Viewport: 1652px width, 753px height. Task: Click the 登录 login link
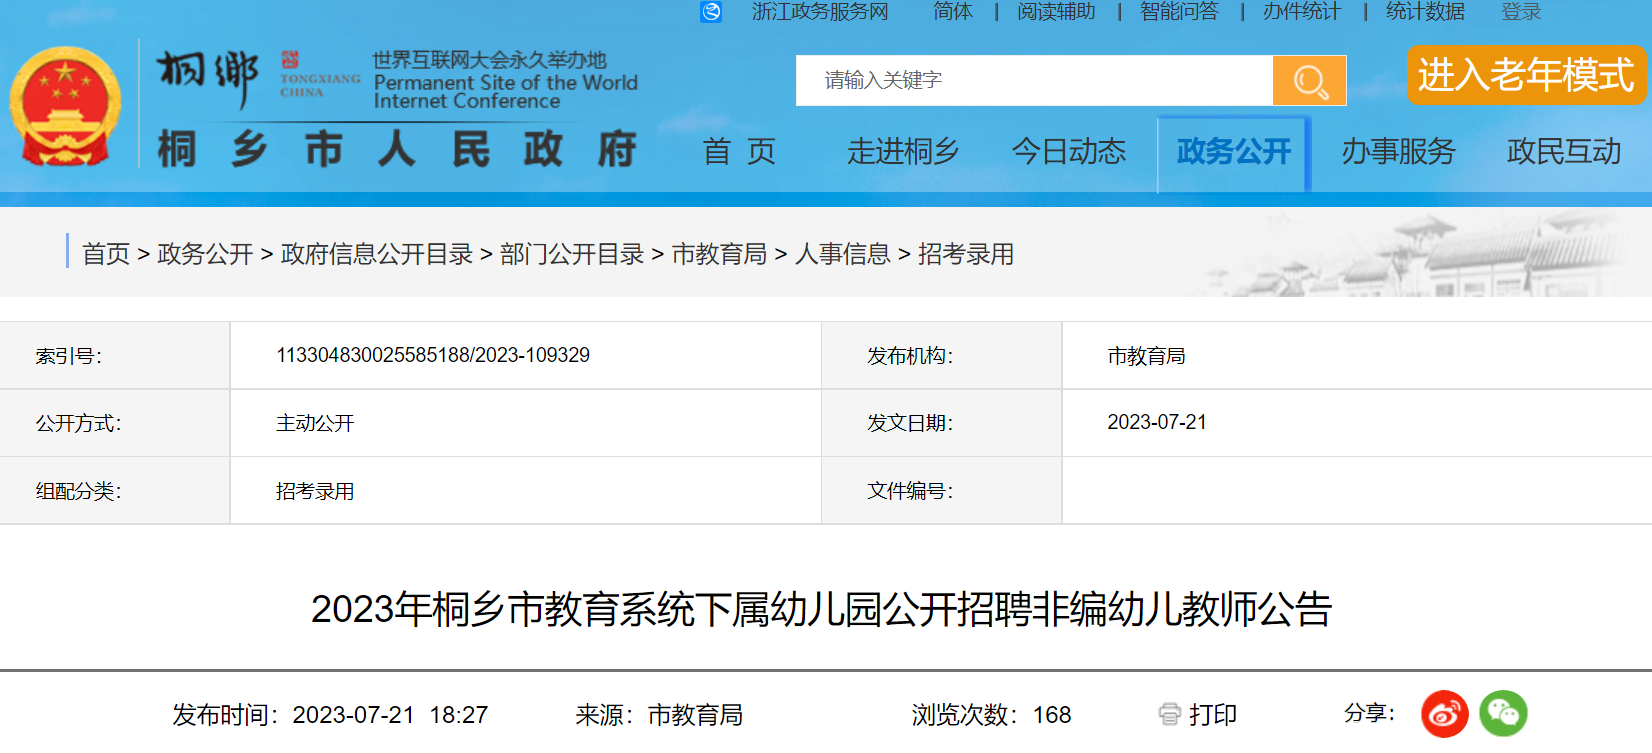[1521, 12]
